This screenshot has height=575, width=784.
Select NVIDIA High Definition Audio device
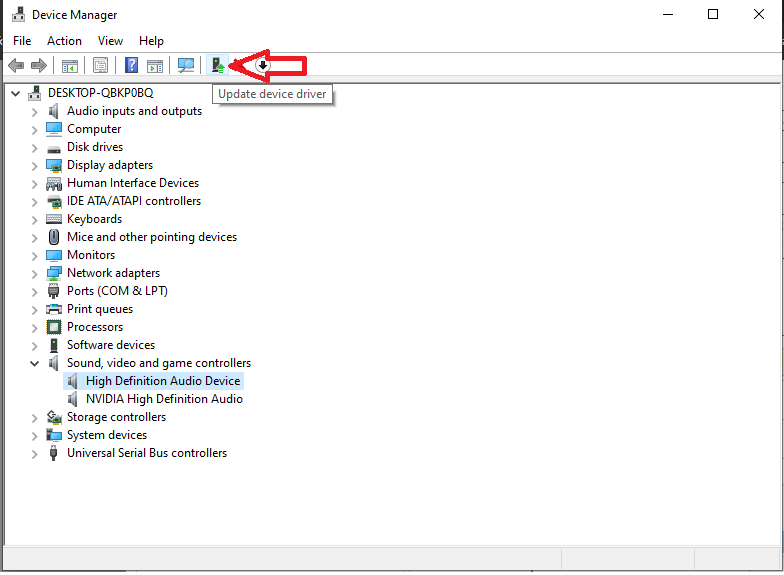coord(164,399)
